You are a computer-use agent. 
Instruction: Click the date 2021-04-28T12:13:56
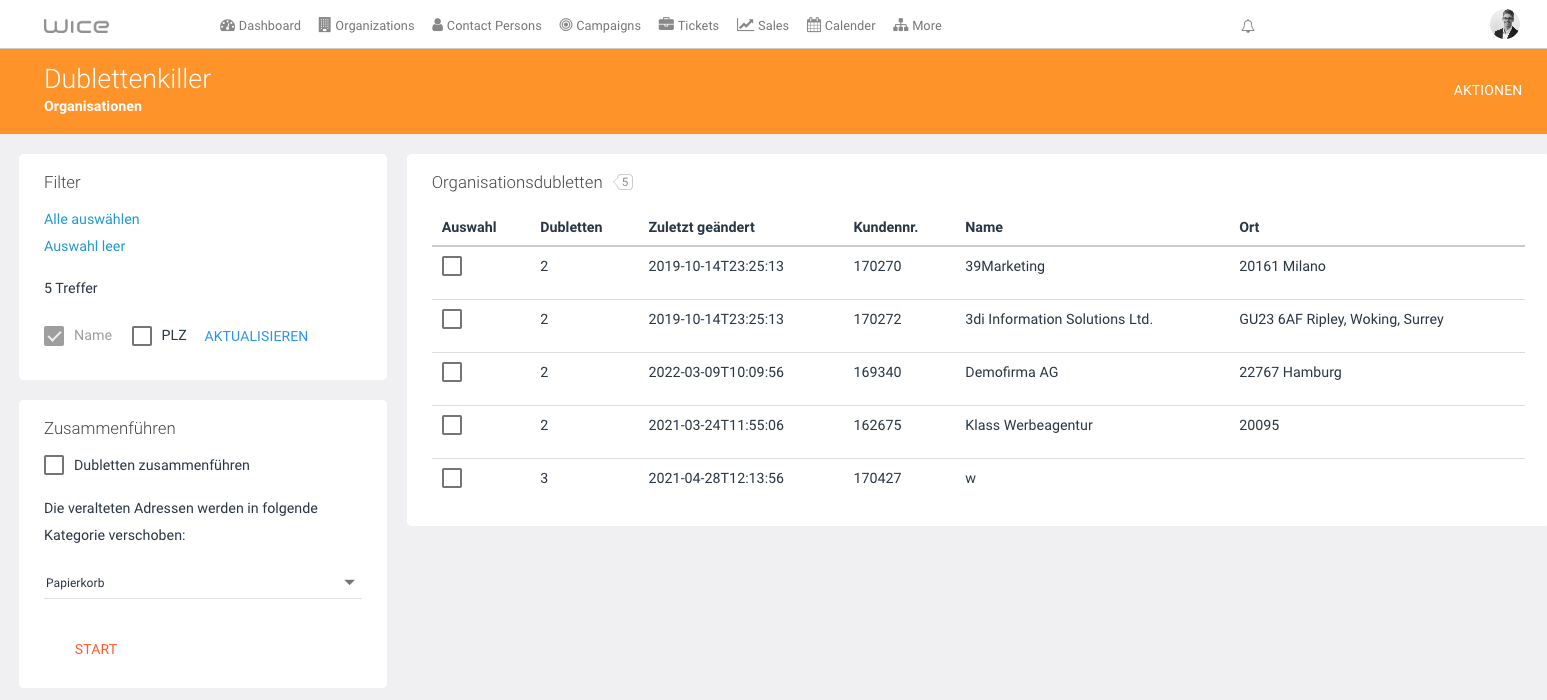click(716, 478)
